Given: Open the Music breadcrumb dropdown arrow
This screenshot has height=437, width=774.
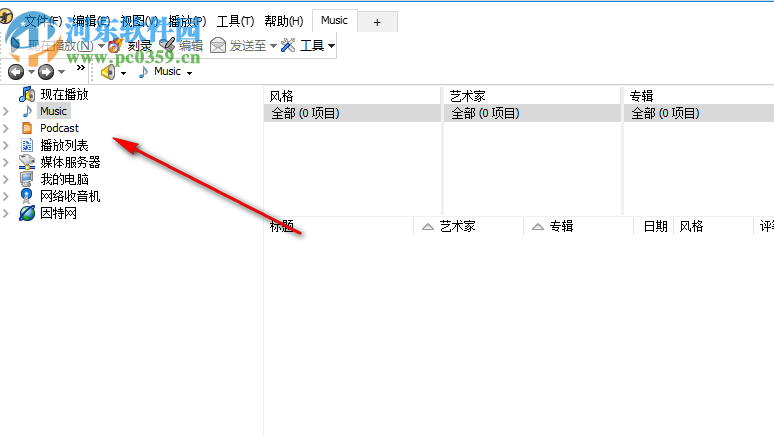Looking at the screenshot, I should click(x=190, y=73).
